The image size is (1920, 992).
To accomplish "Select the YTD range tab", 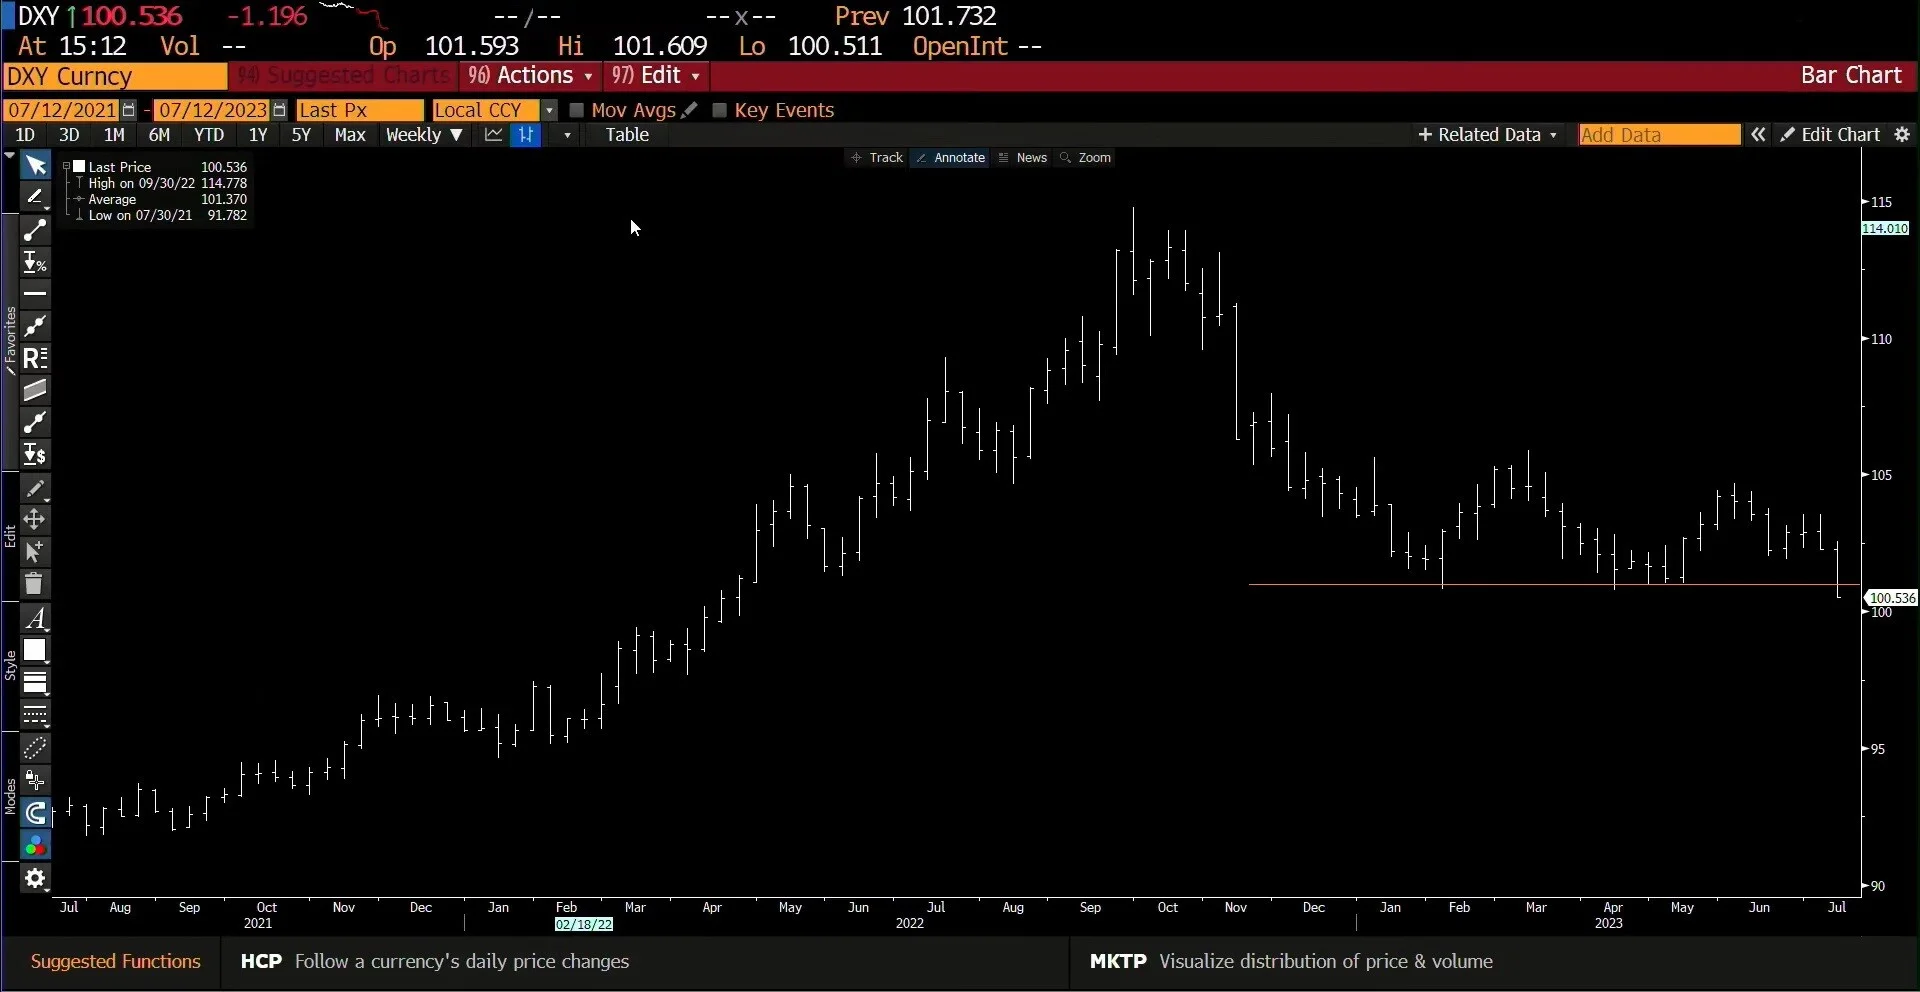I will [x=208, y=135].
